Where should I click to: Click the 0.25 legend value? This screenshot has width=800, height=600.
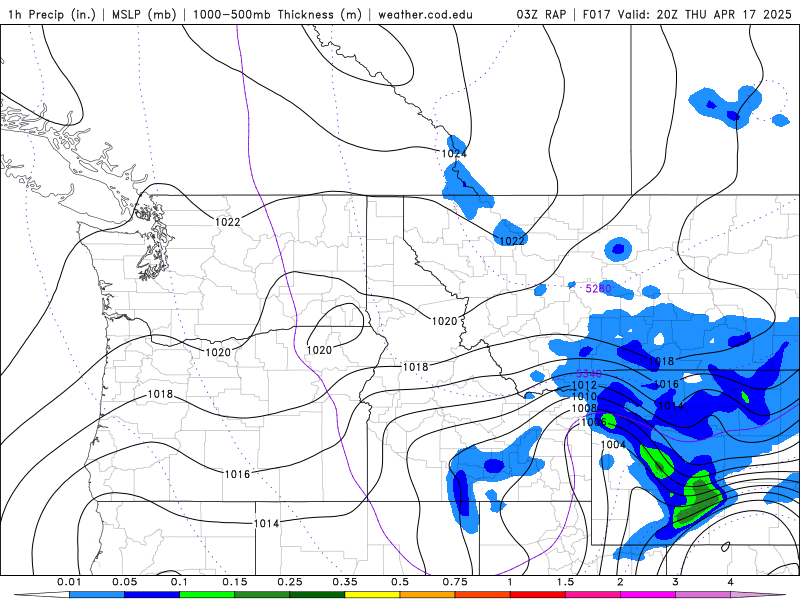[290, 582]
